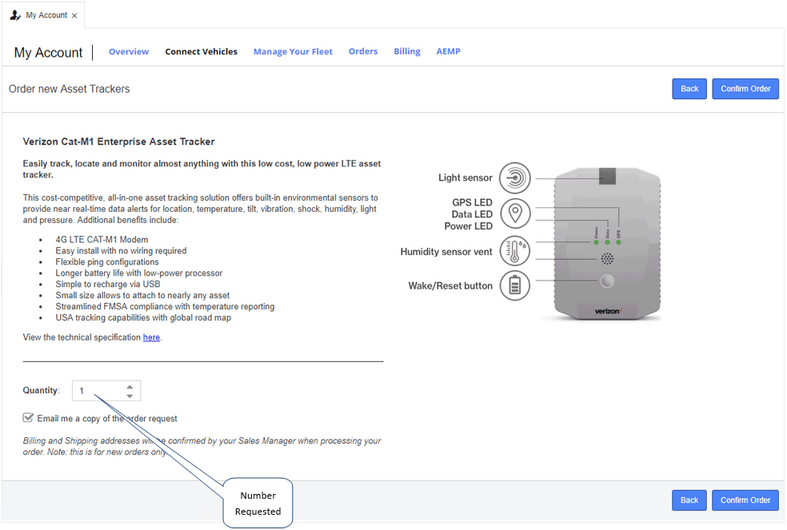This screenshot has width=787, height=530.
Task: Click the humidity thermometer icon
Action: pos(515,250)
